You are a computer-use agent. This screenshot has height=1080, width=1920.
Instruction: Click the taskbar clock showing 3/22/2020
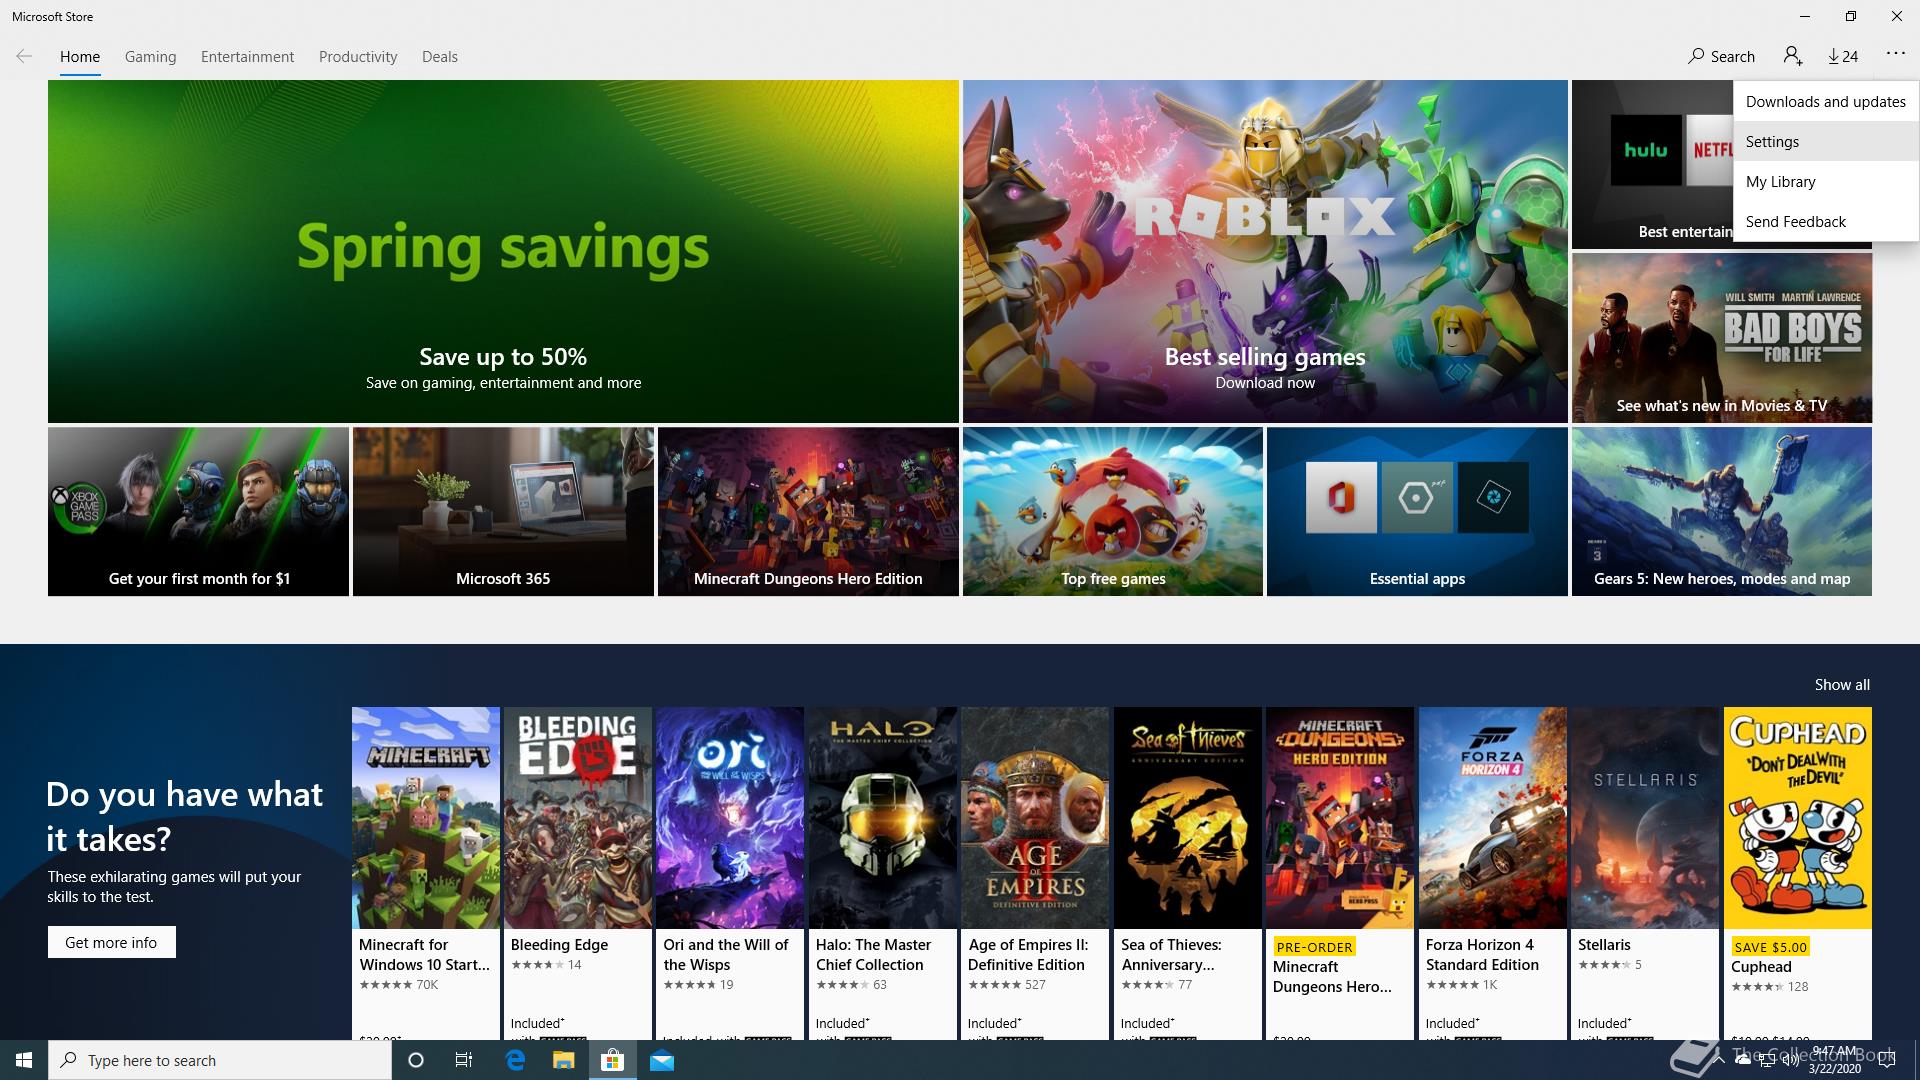point(1834,1060)
